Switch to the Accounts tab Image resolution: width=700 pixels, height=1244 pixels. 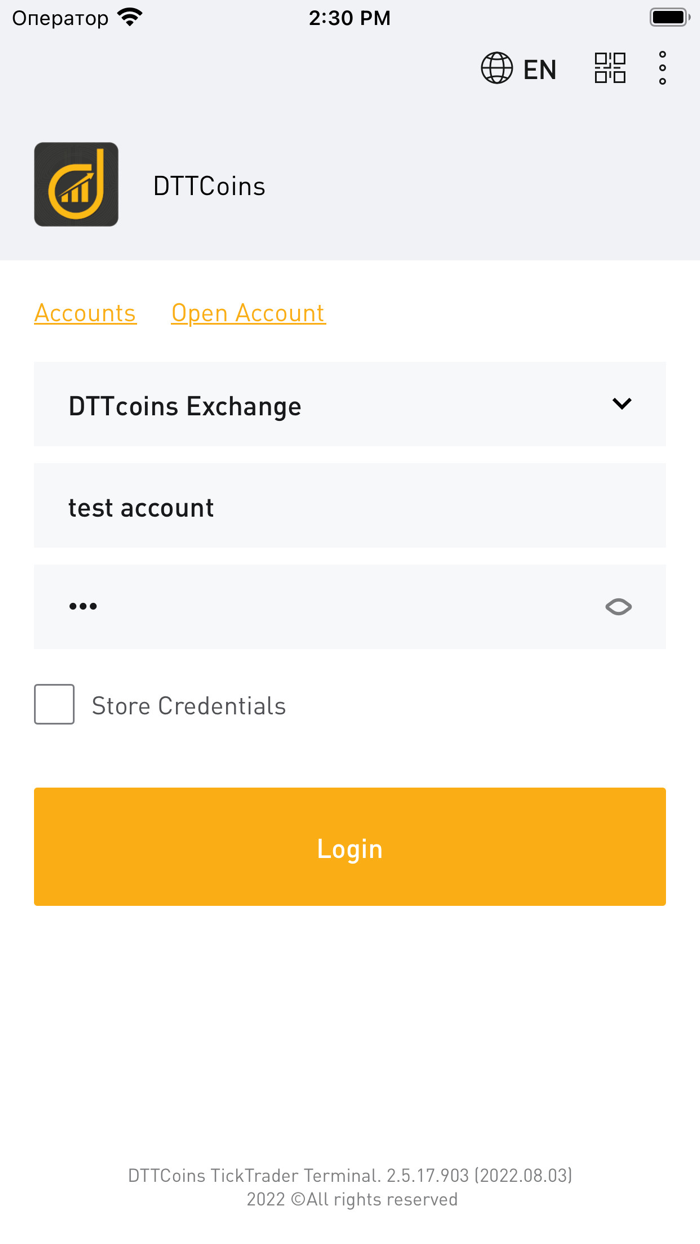pos(85,313)
